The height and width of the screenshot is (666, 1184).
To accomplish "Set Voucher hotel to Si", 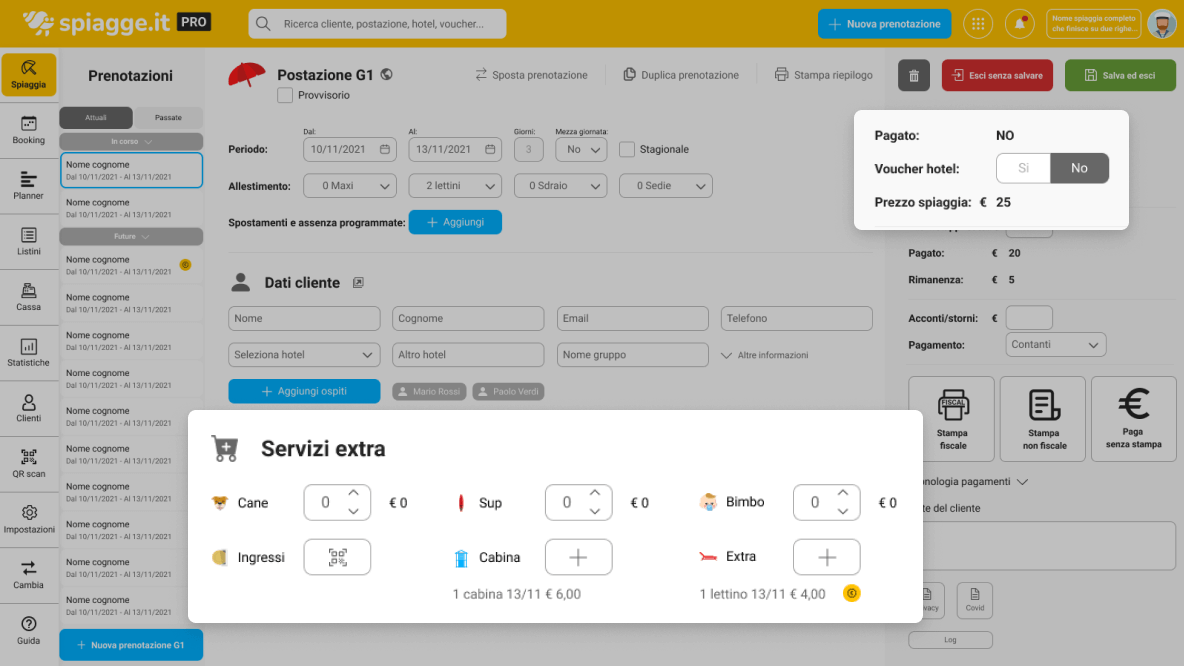I will coord(1023,168).
